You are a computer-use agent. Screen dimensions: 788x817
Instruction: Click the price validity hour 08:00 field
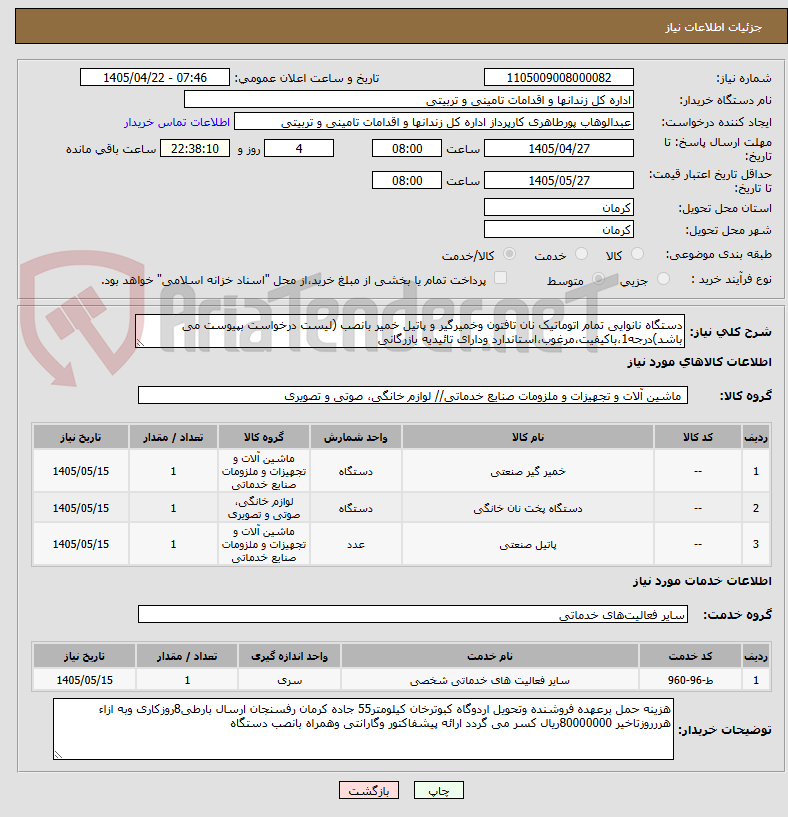point(407,180)
